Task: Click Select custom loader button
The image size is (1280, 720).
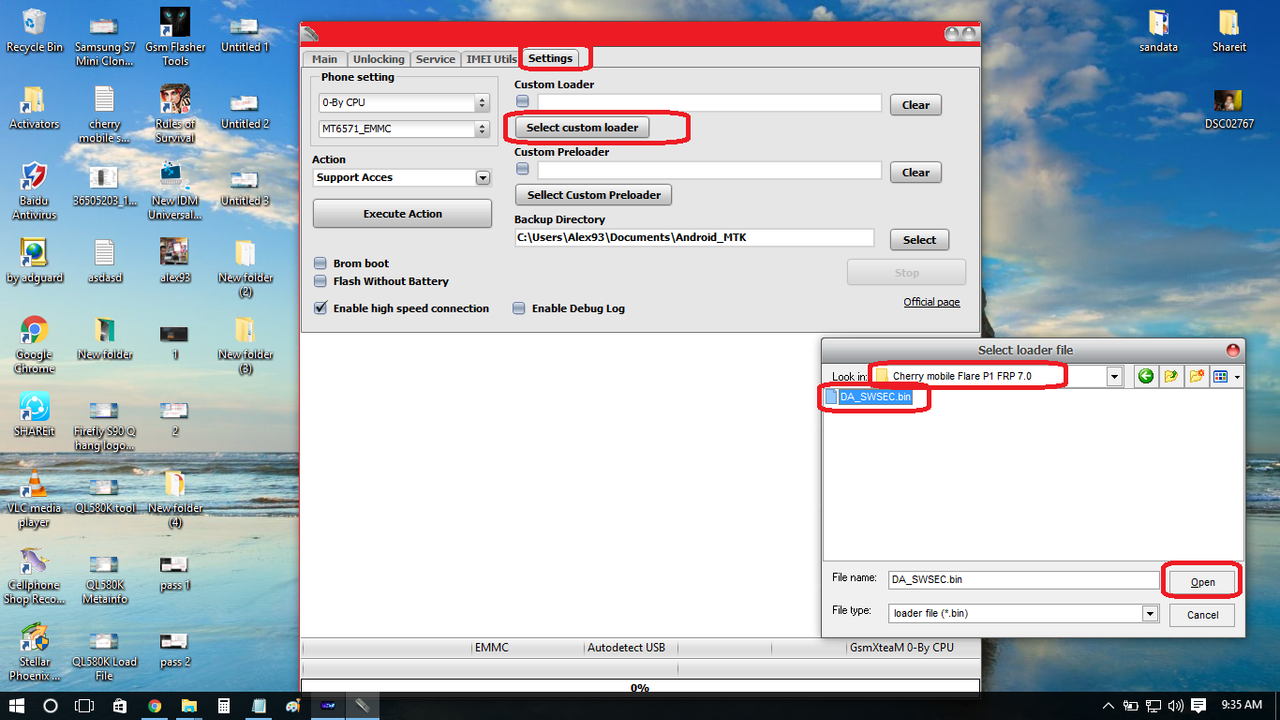Action: (x=582, y=127)
